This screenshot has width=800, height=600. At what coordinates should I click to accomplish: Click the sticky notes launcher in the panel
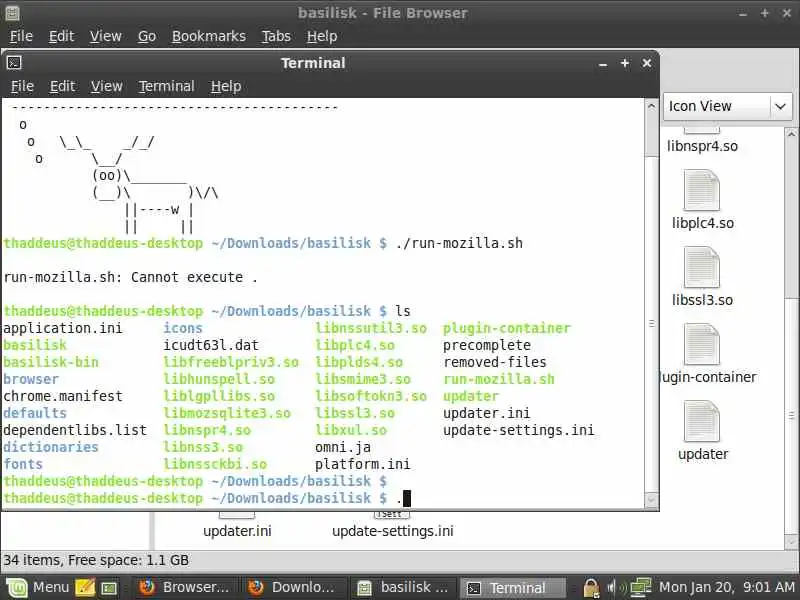(x=85, y=588)
